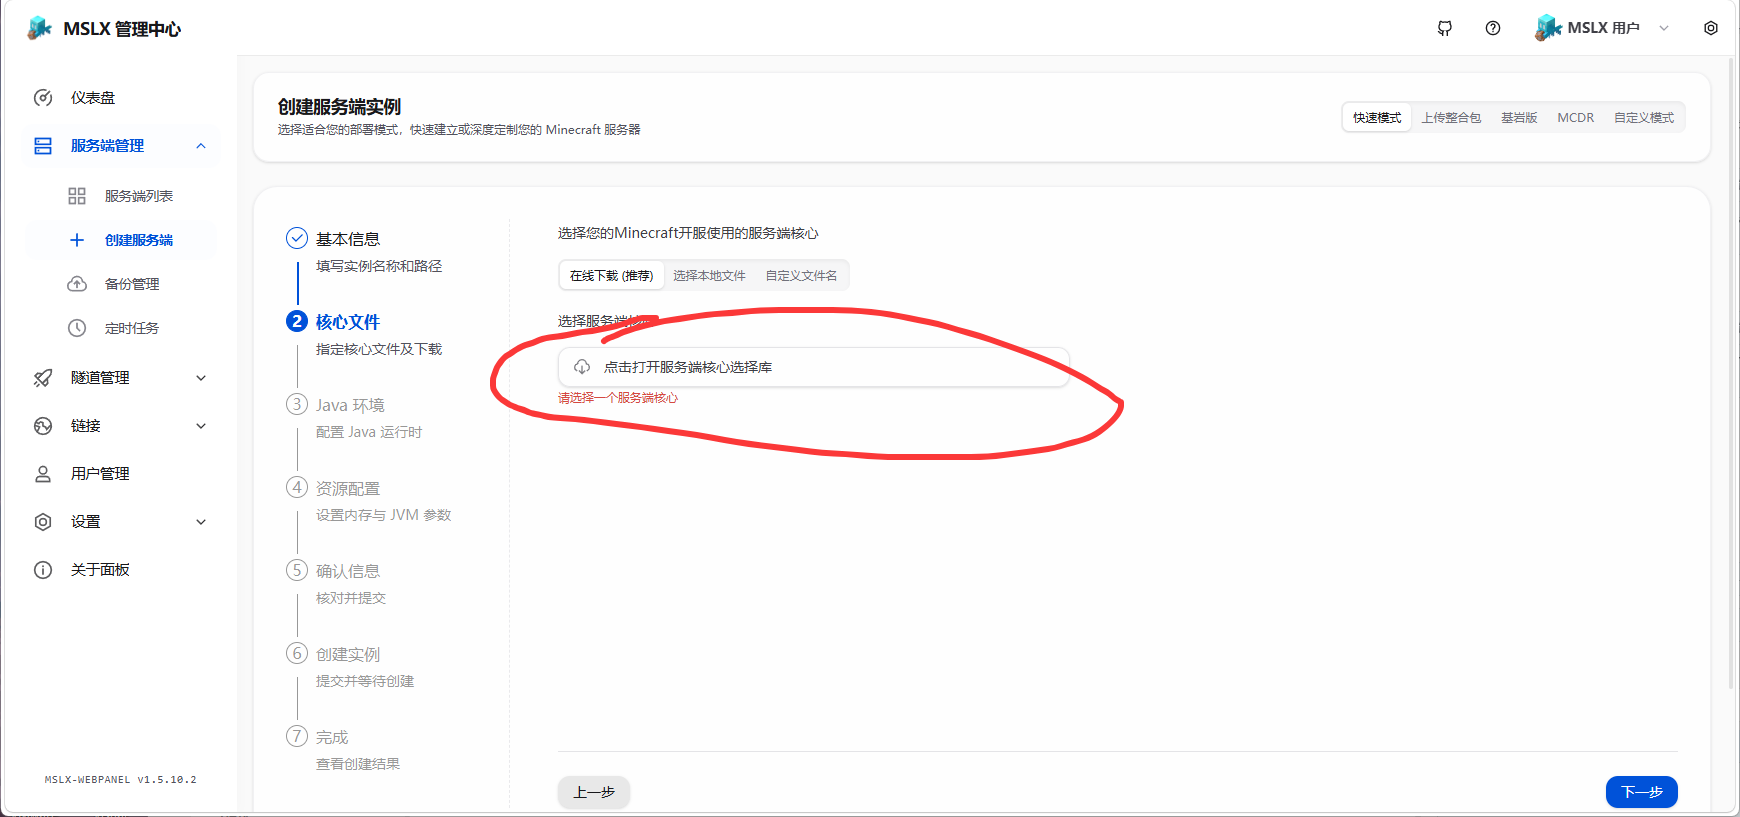Click the 服务端列表 grid icon

click(x=77, y=196)
